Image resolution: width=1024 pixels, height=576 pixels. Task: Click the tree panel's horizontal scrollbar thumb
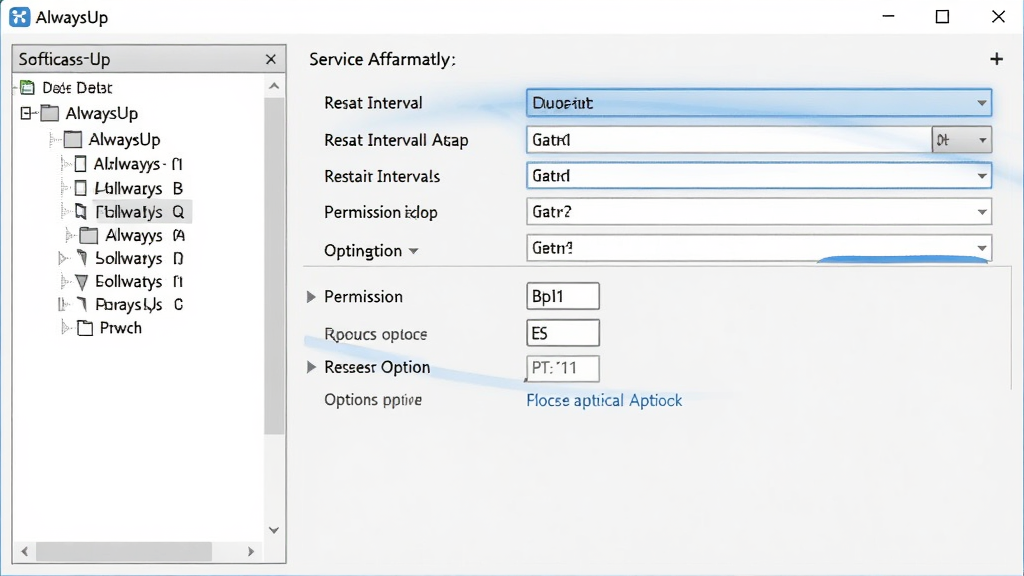[124, 552]
